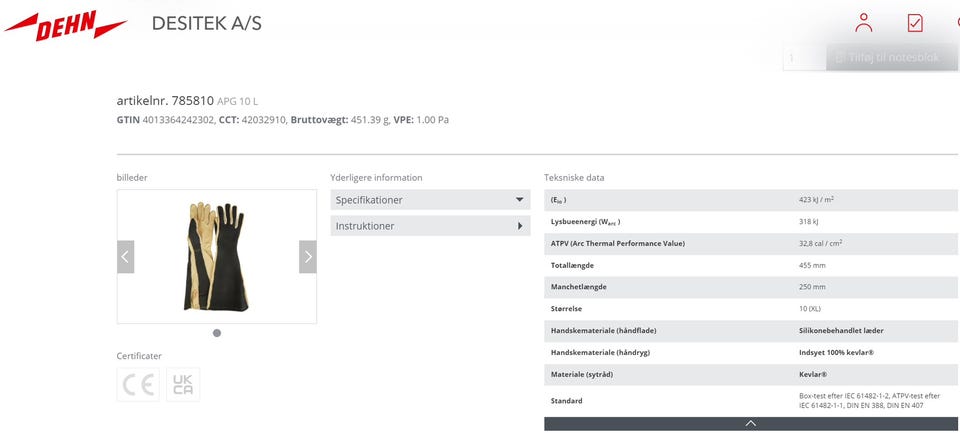The image size is (960, 433).
Task: Open the notepad checklist icon
Action: click(x=914, y=23)
